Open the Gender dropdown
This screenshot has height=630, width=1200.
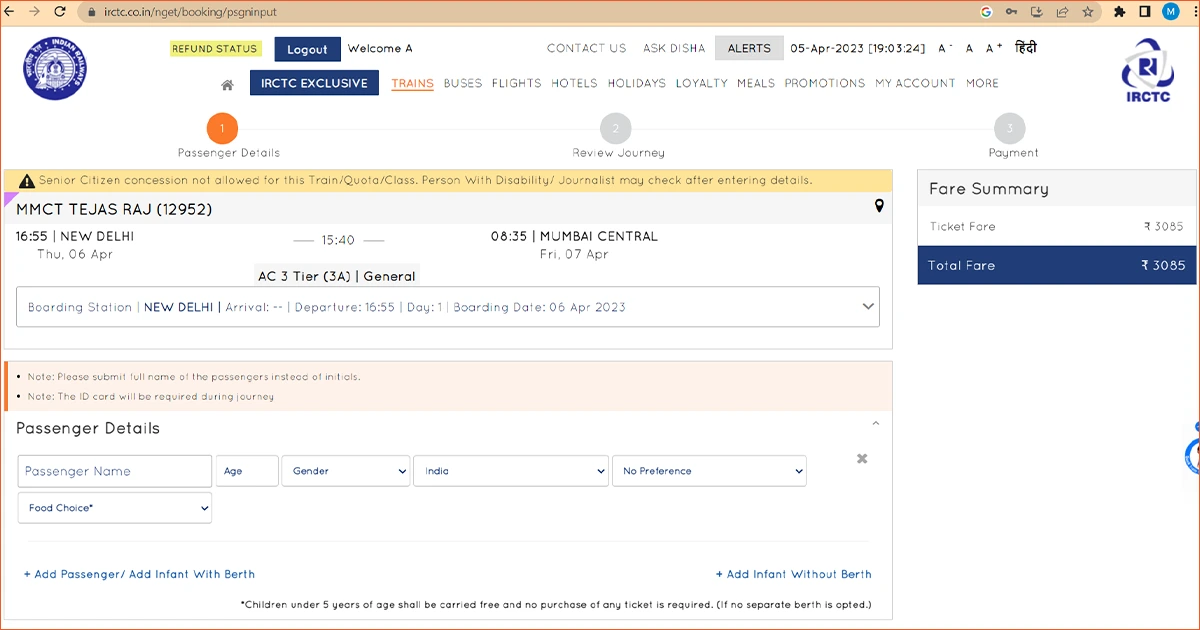click(346, 471)
